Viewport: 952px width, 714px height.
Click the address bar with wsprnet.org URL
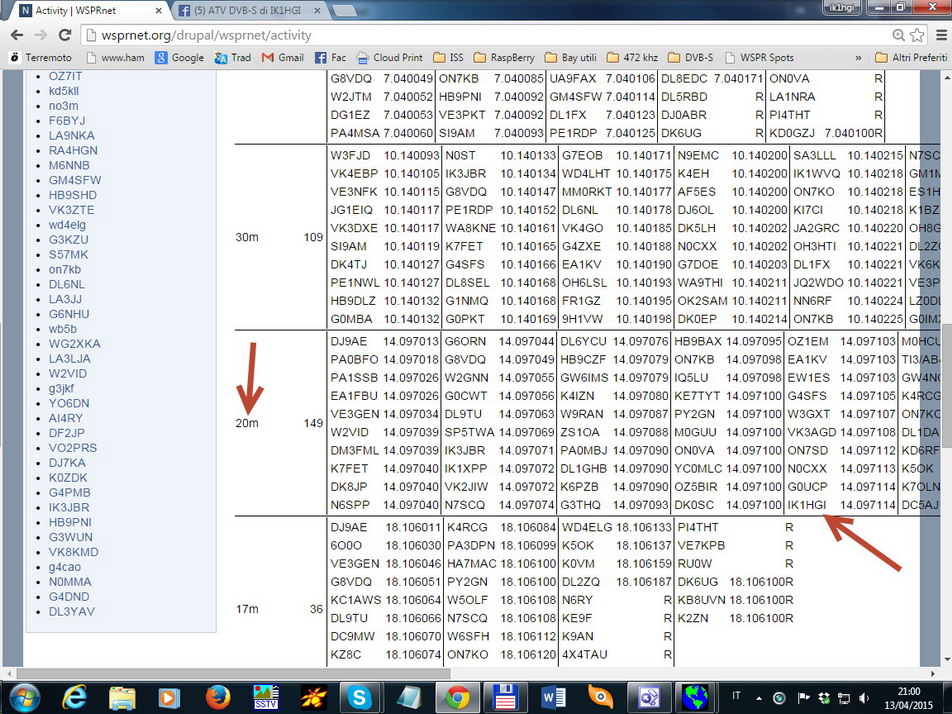click(x=486, y=35)
